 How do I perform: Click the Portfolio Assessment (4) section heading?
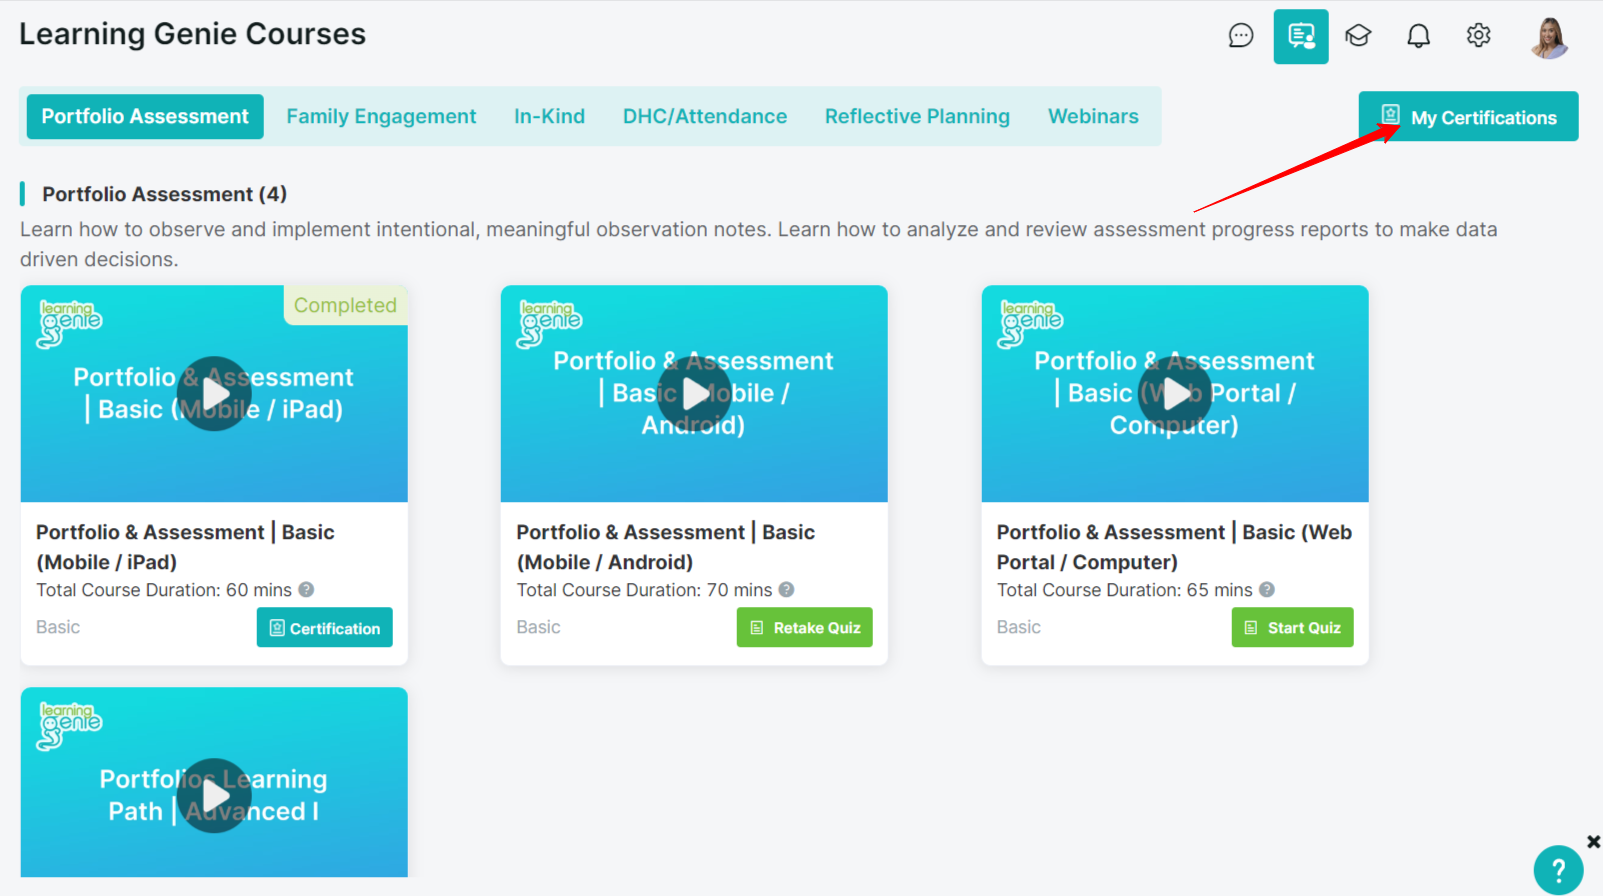[x=164, y=194]
